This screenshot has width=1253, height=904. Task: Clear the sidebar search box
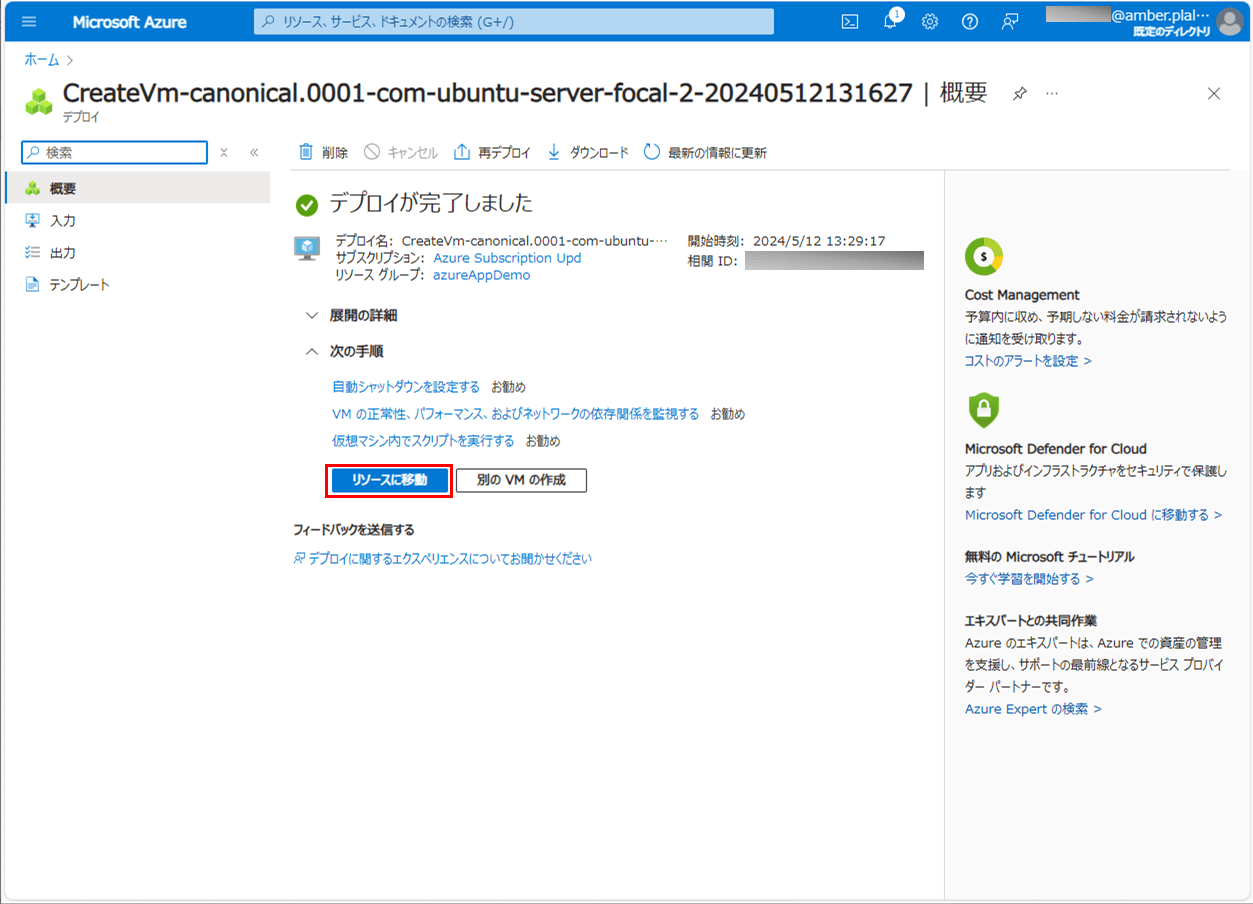tap(224, 153)
